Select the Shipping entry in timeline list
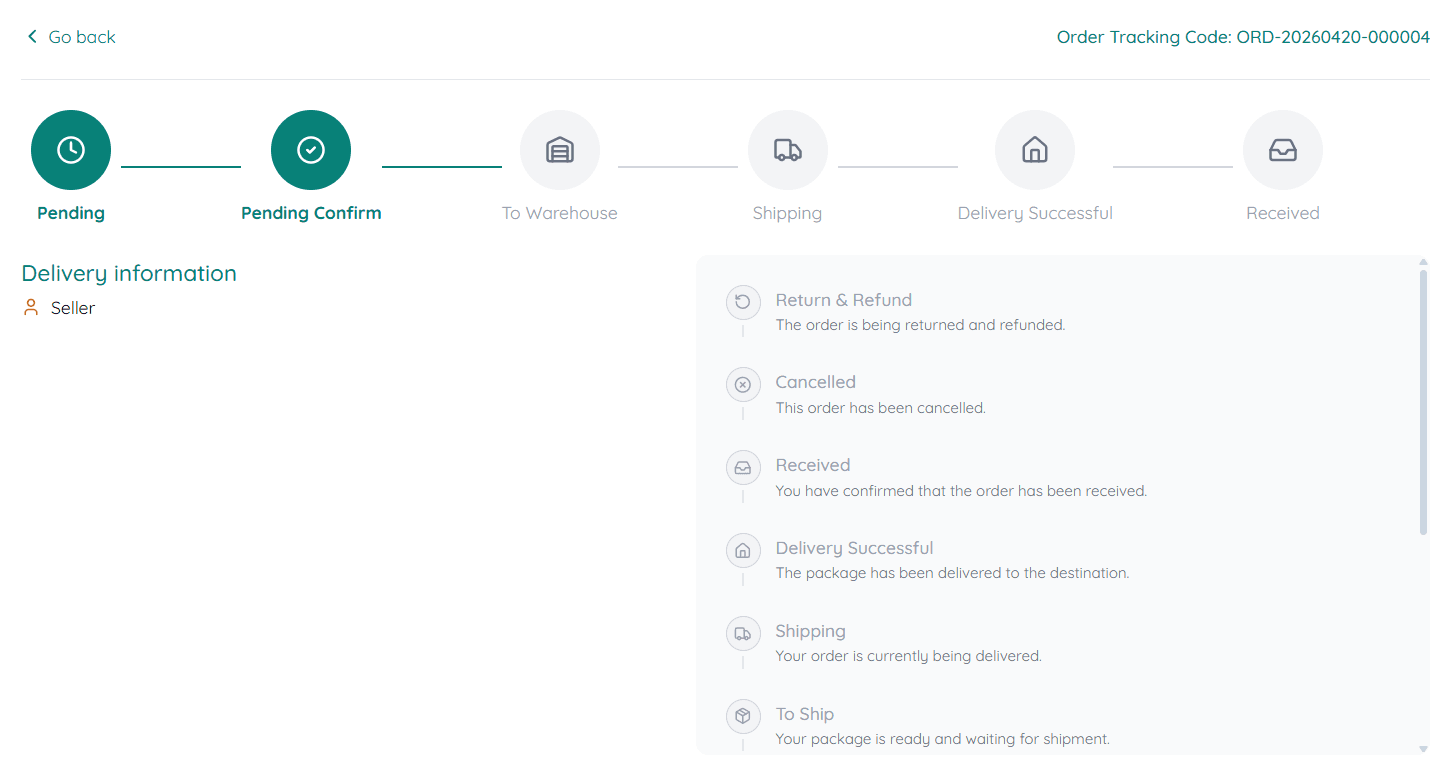Screen dimensions: 1449x782 point(810,631)
